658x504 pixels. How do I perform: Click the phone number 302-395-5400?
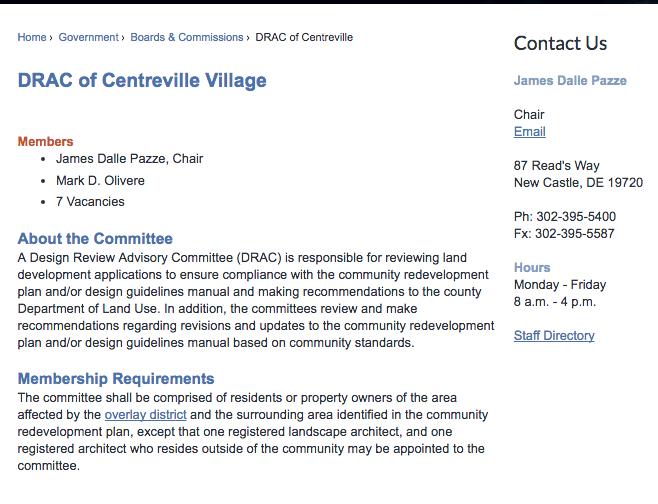(576, 217)
